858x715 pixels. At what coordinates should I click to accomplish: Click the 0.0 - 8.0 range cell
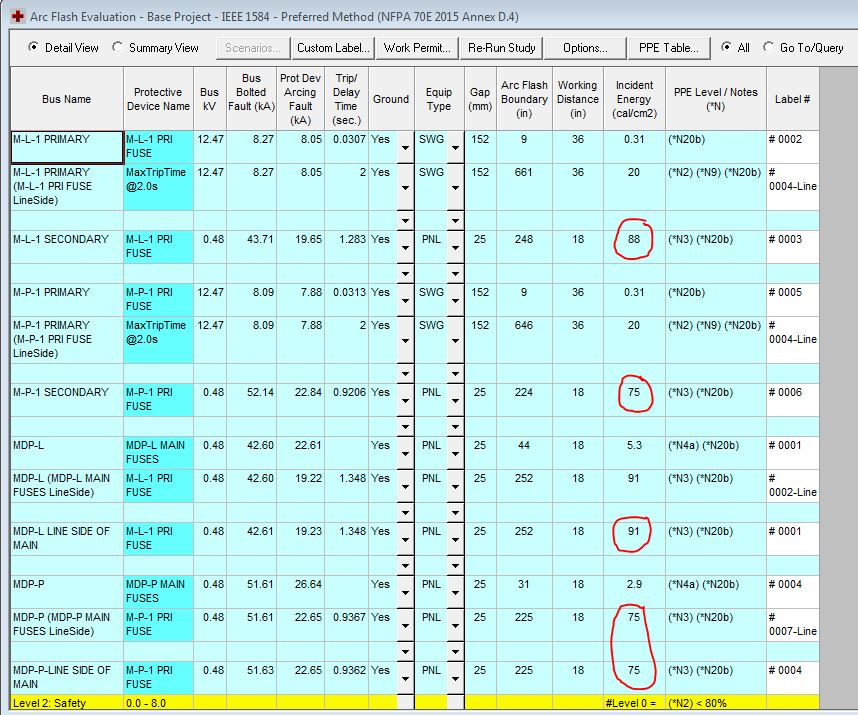coord(158,703)
